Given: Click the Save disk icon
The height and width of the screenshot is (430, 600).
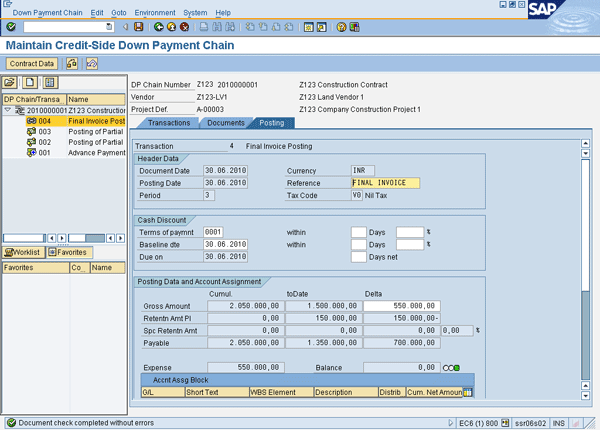Looking at the screenshot, I should pos(138,27).
